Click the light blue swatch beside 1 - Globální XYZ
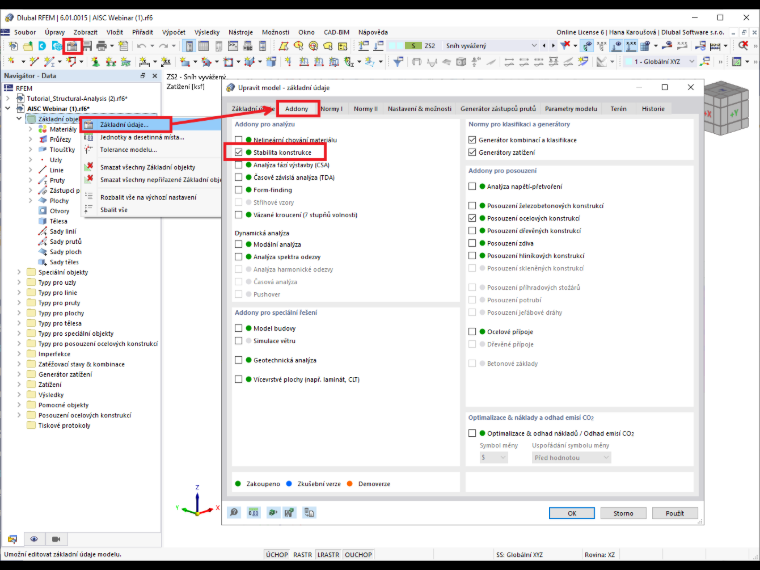Screen dimensions: 760x570 (629, 62)
